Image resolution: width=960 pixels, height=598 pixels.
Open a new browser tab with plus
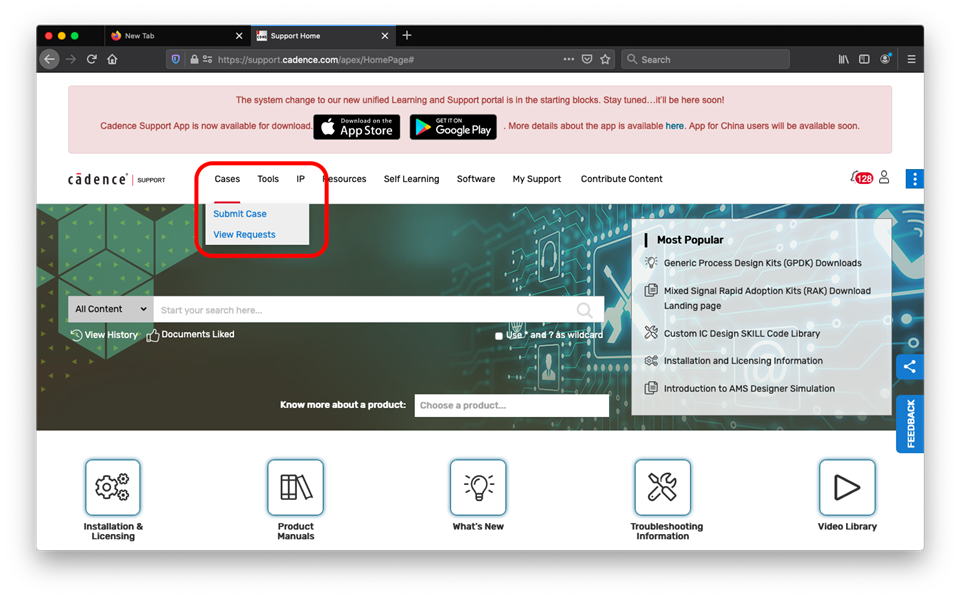(407, 36)
